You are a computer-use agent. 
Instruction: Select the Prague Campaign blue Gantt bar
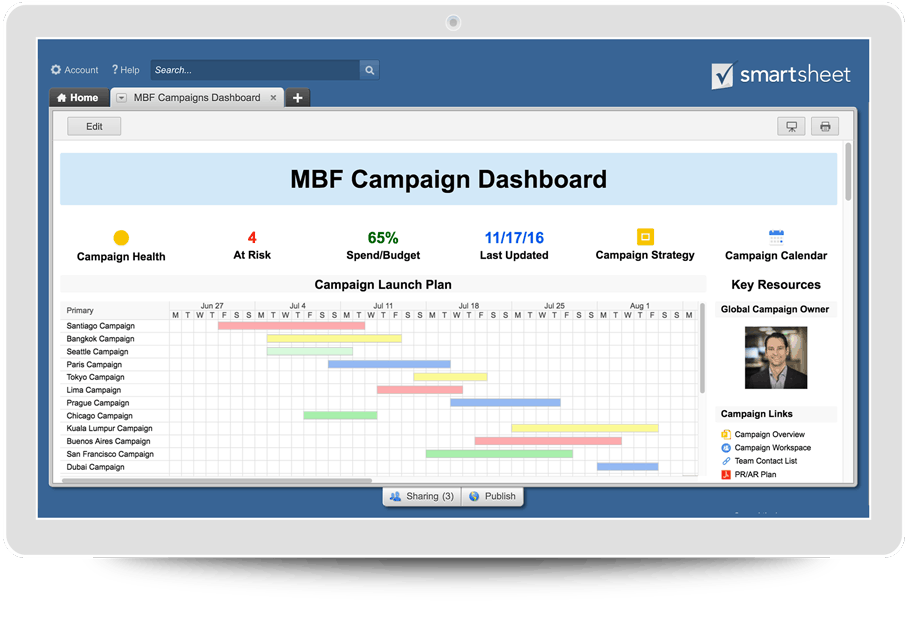coord(506,403)
